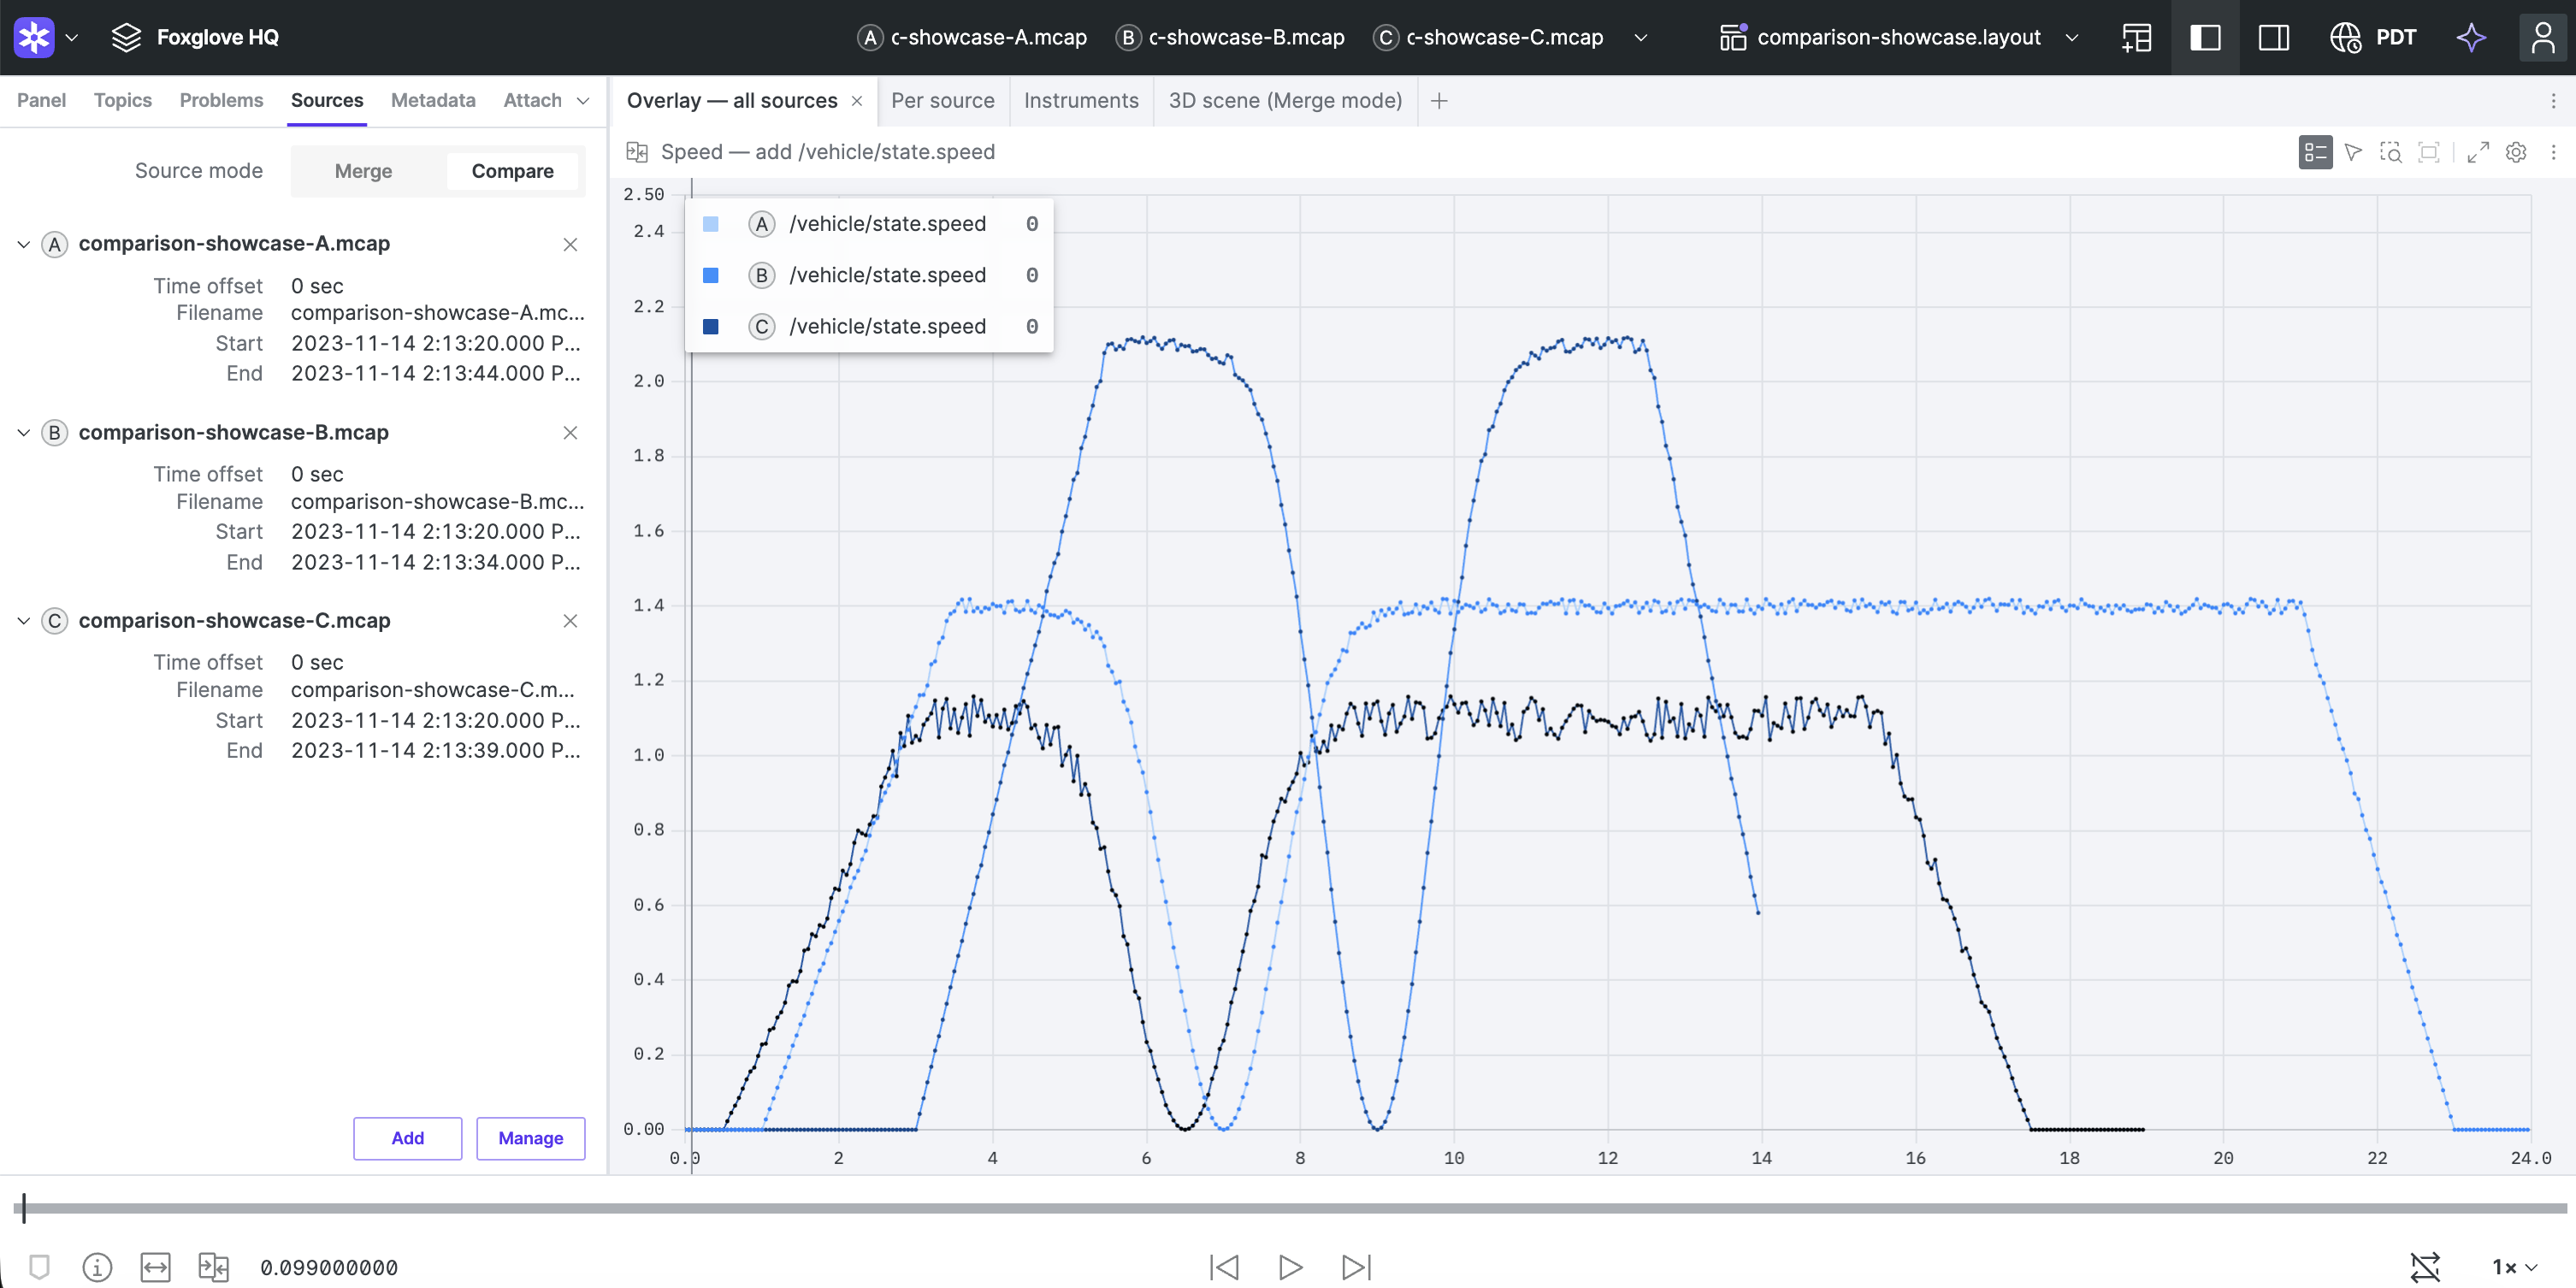Click the fit-to-view reset zoom icon
This screenshot has width=2576, height=1288.
click(x=2428, y=152)
